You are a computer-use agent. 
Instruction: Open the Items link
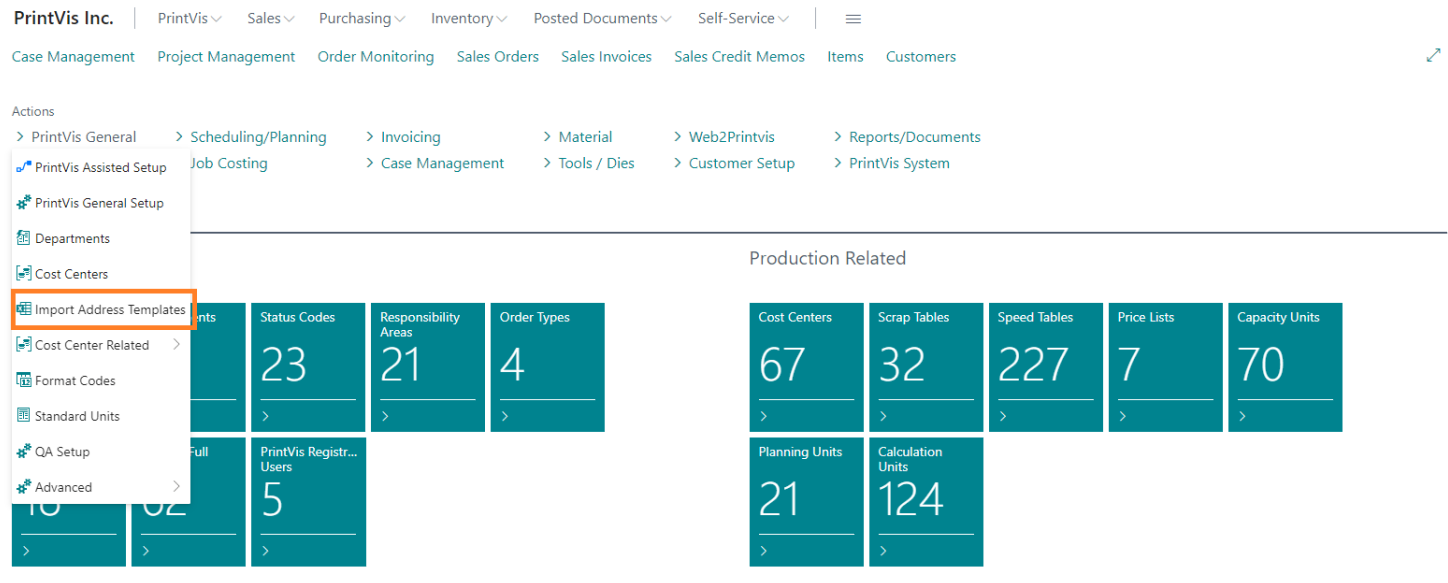(846, 57)
